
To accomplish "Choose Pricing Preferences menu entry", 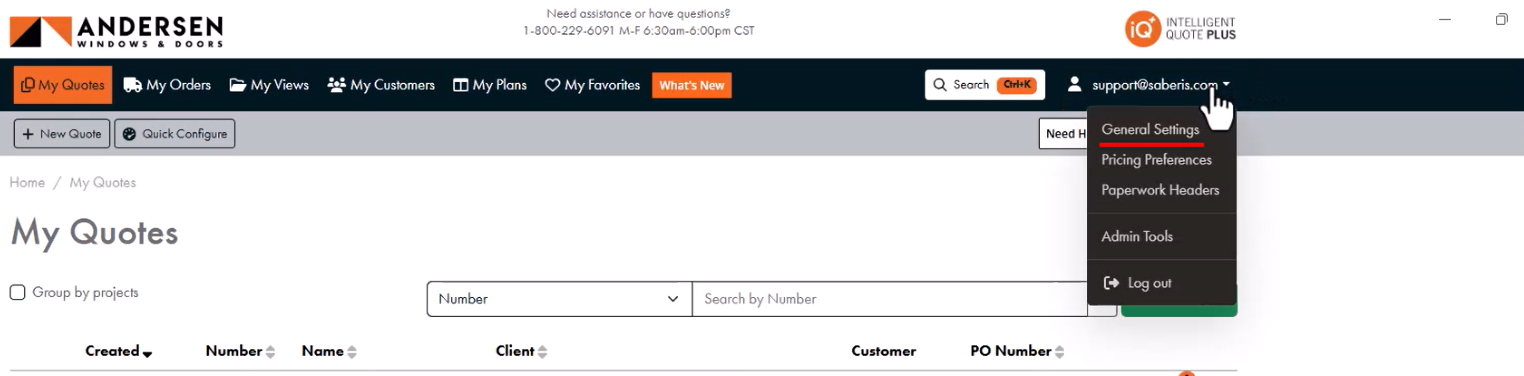I will coord(1156,160).
